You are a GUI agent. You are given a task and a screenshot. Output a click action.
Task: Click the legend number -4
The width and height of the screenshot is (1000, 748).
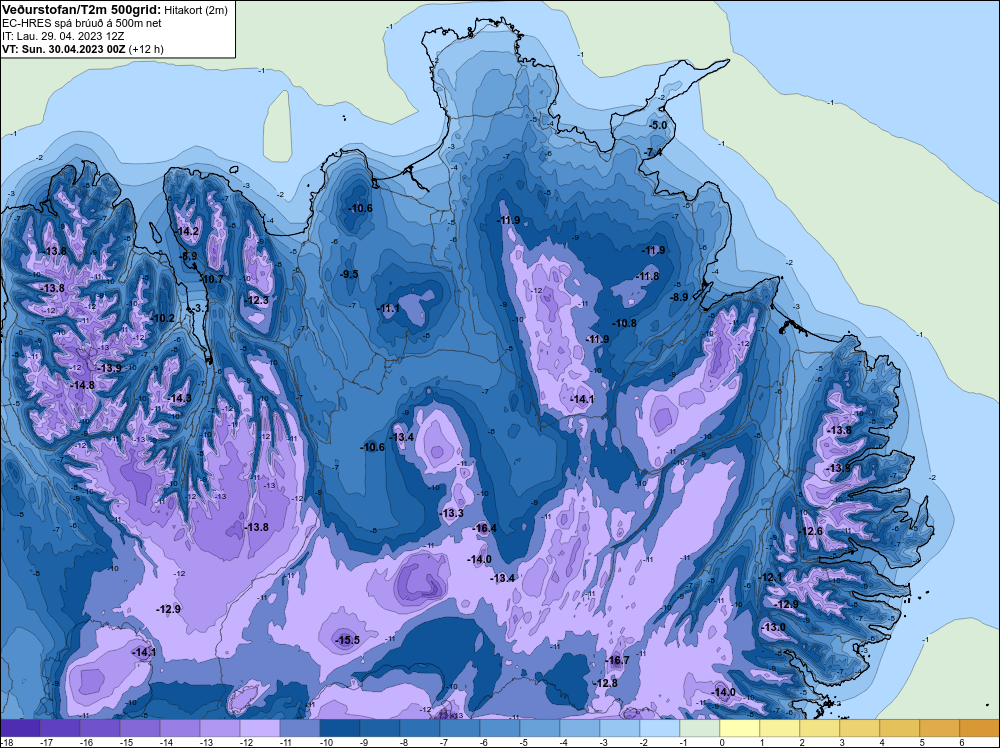pyautogui.click(x=565, y=742)
